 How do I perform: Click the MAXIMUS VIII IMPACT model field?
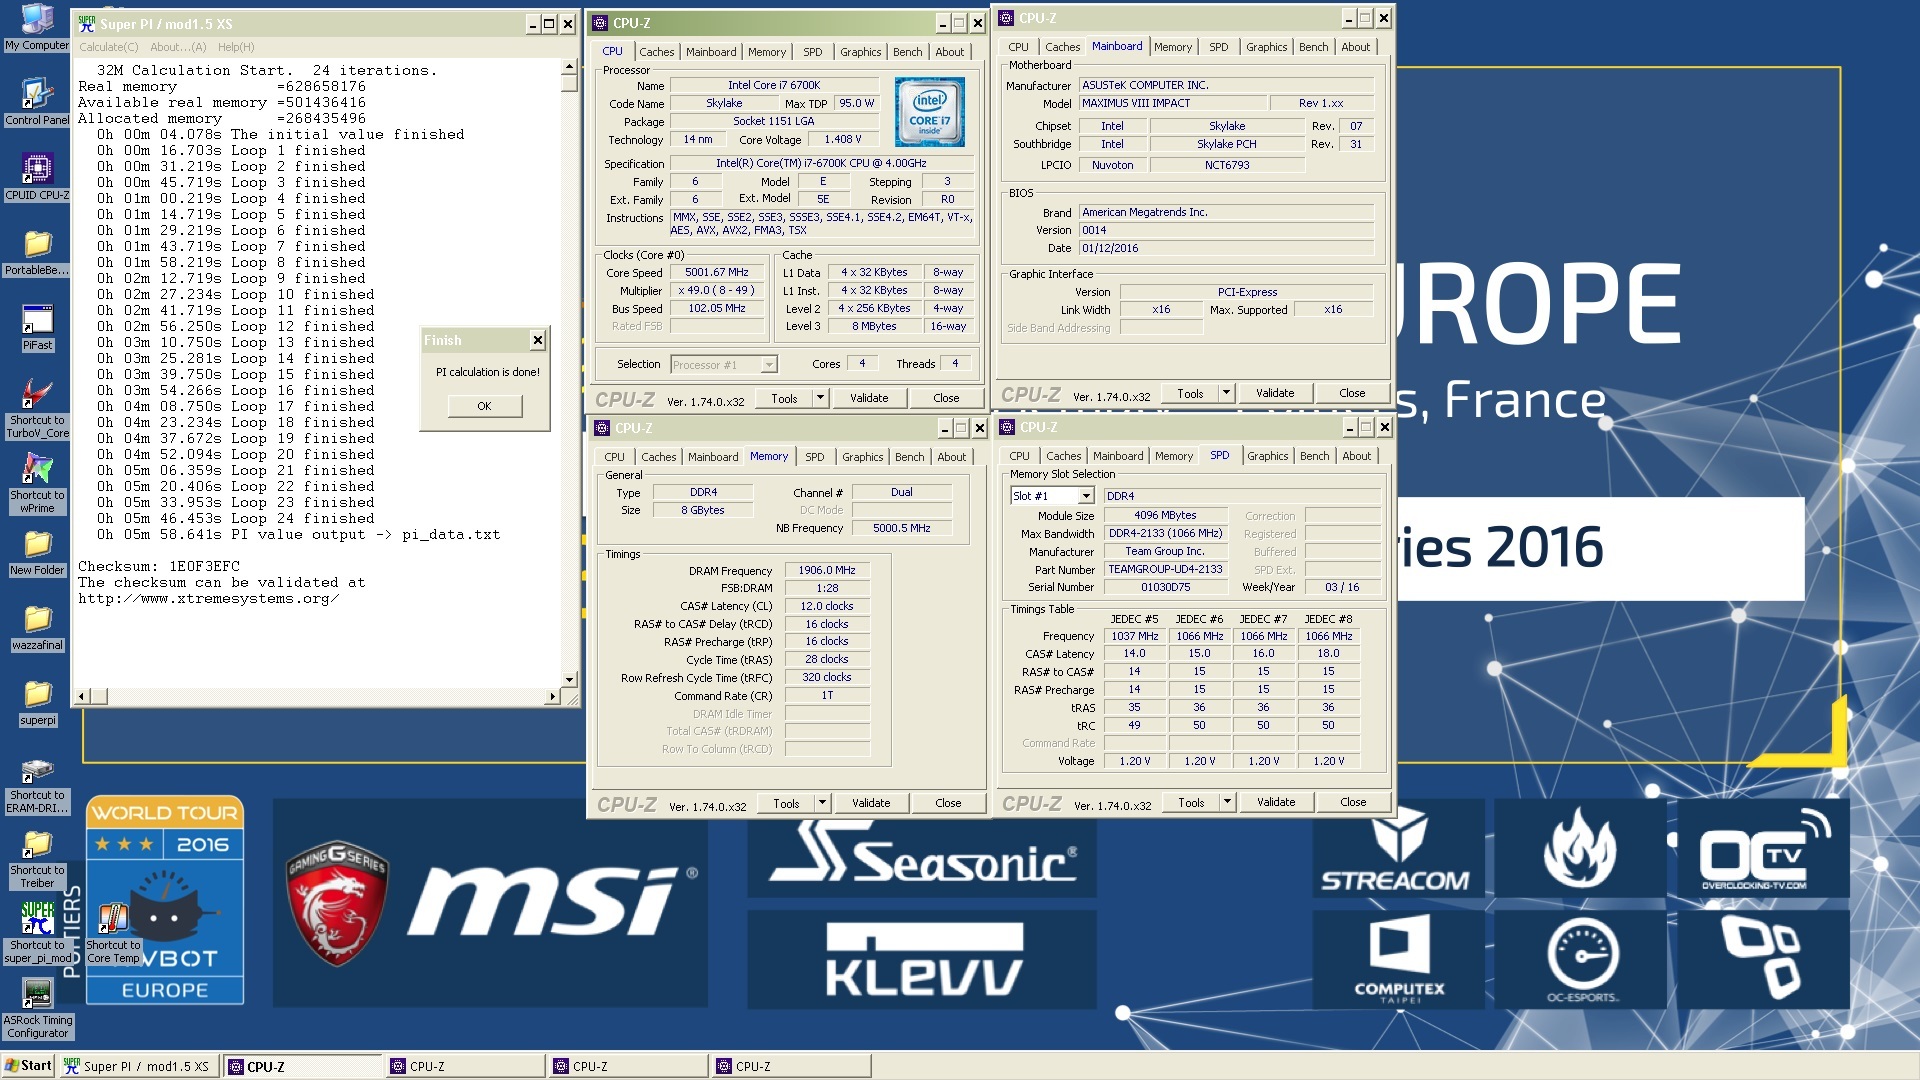(x=1172, y=103)
